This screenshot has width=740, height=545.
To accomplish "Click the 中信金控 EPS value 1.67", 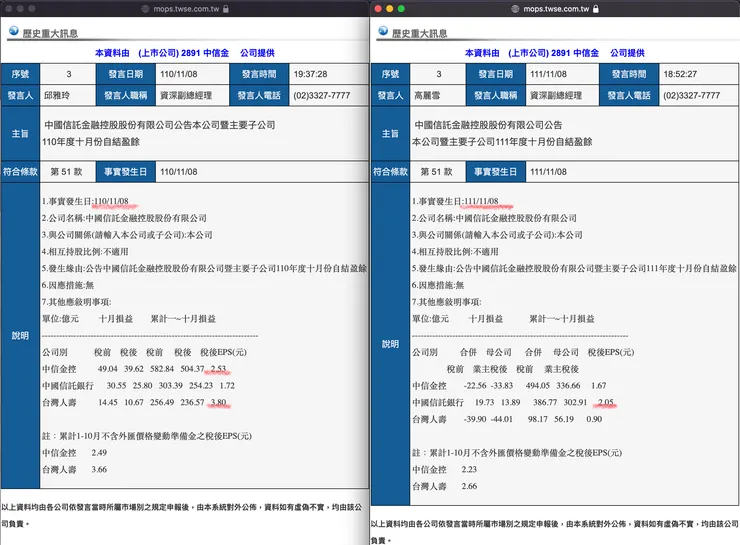I will click(x=598, y=386).
